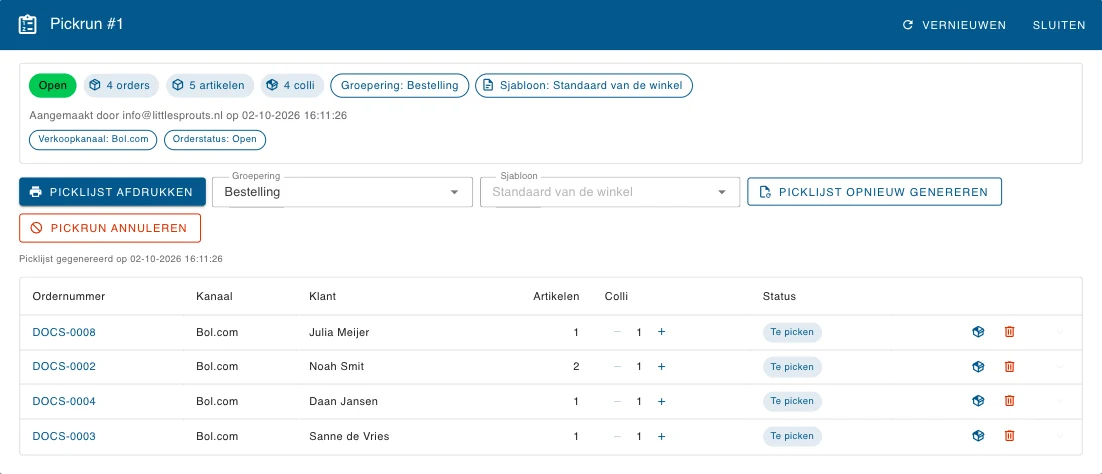This screenshot has height=474, width=1102.
Task: Decrease colli for DOCS-0008 with minus
Action: tap(617, 332)
